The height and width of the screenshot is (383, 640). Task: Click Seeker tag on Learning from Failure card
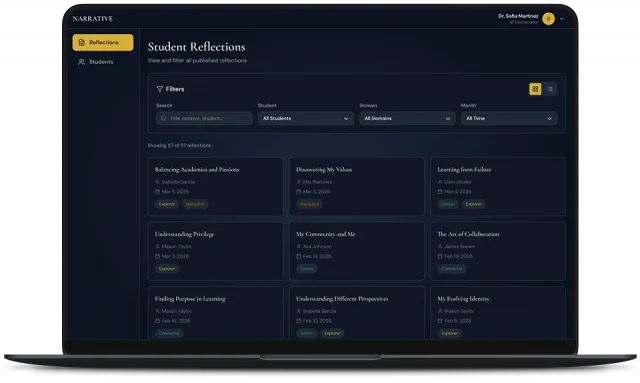pyautogui.click(x=448, y=204)
